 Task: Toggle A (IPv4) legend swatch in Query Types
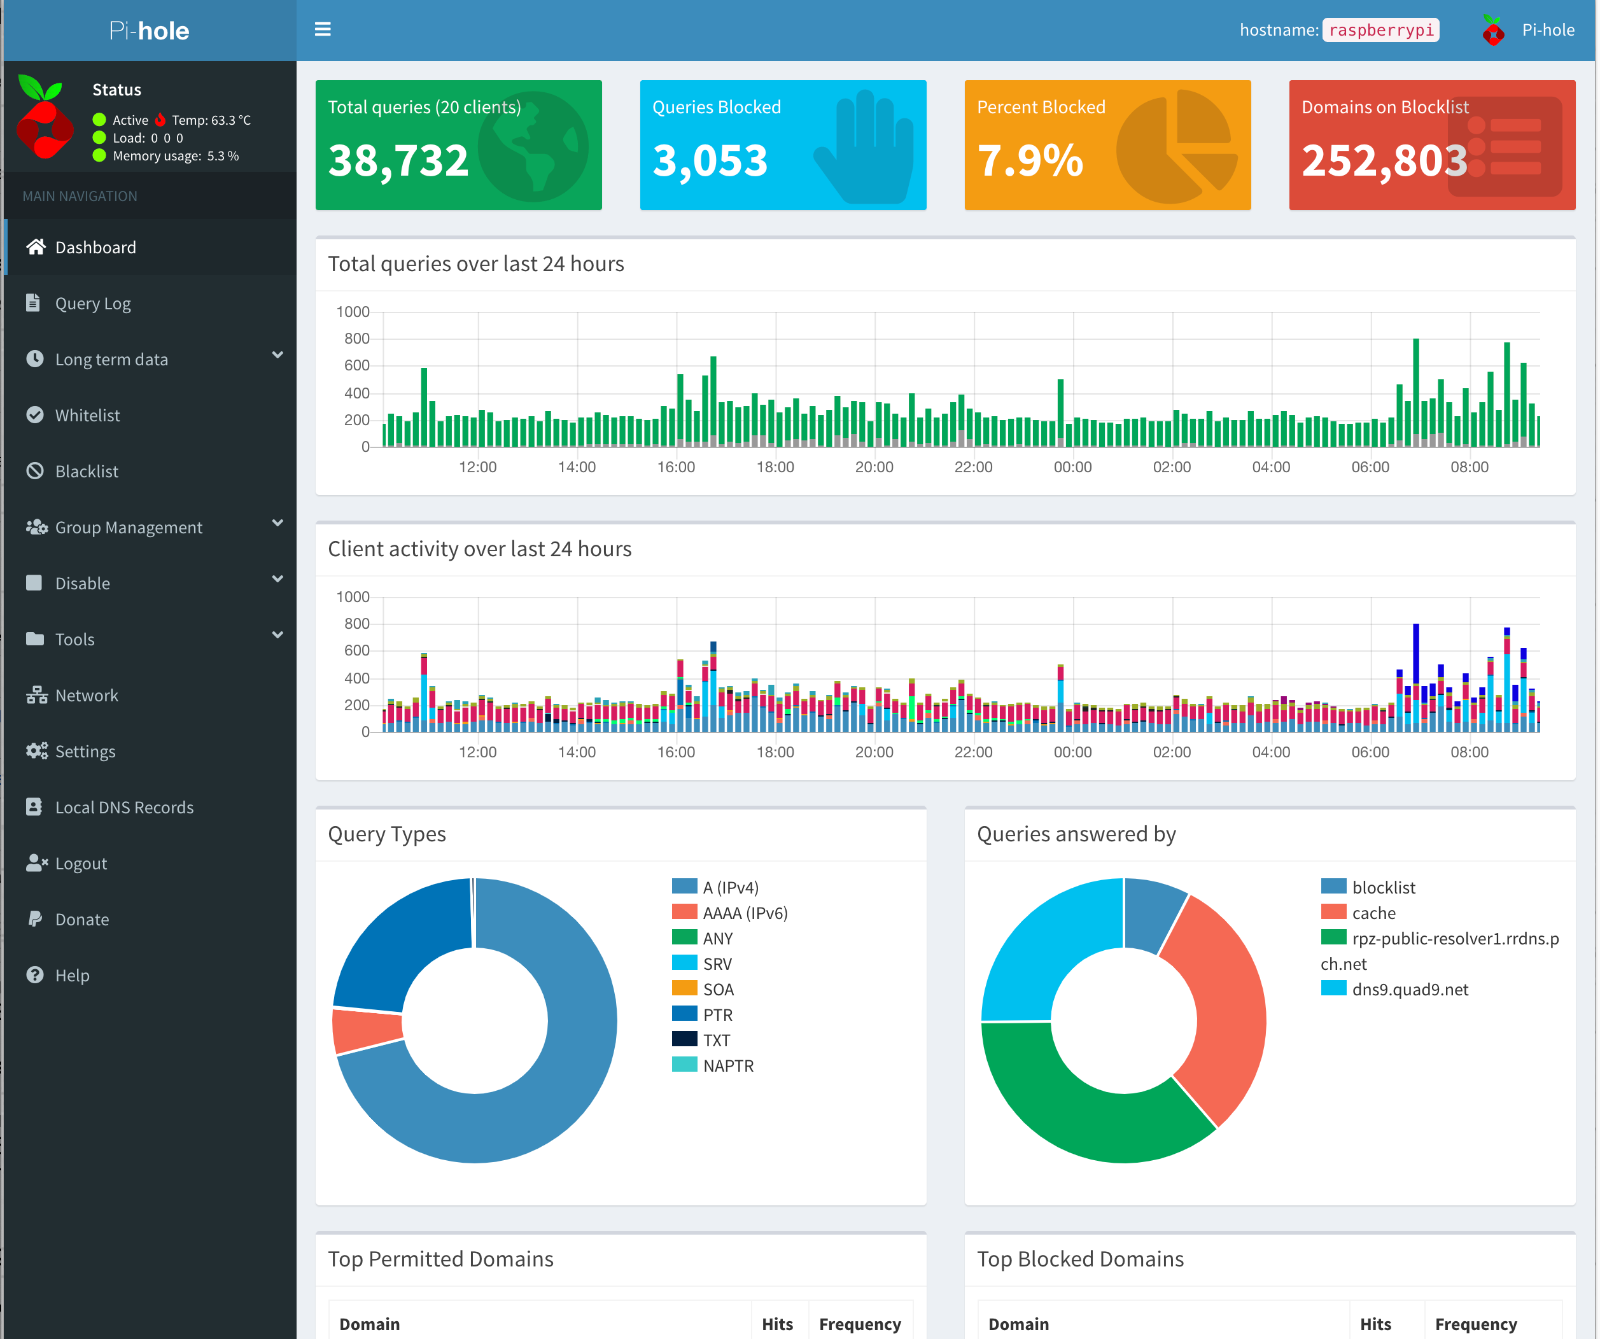[x=684, y=886]
